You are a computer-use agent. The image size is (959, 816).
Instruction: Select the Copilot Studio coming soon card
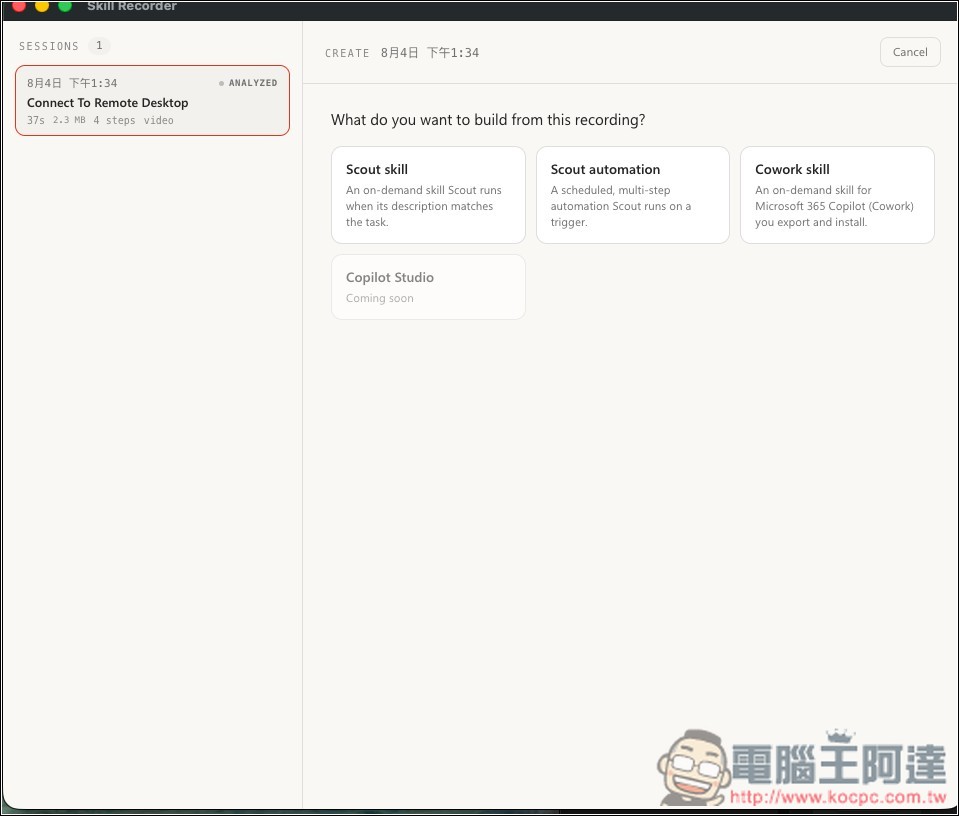(x=428, y=287)
